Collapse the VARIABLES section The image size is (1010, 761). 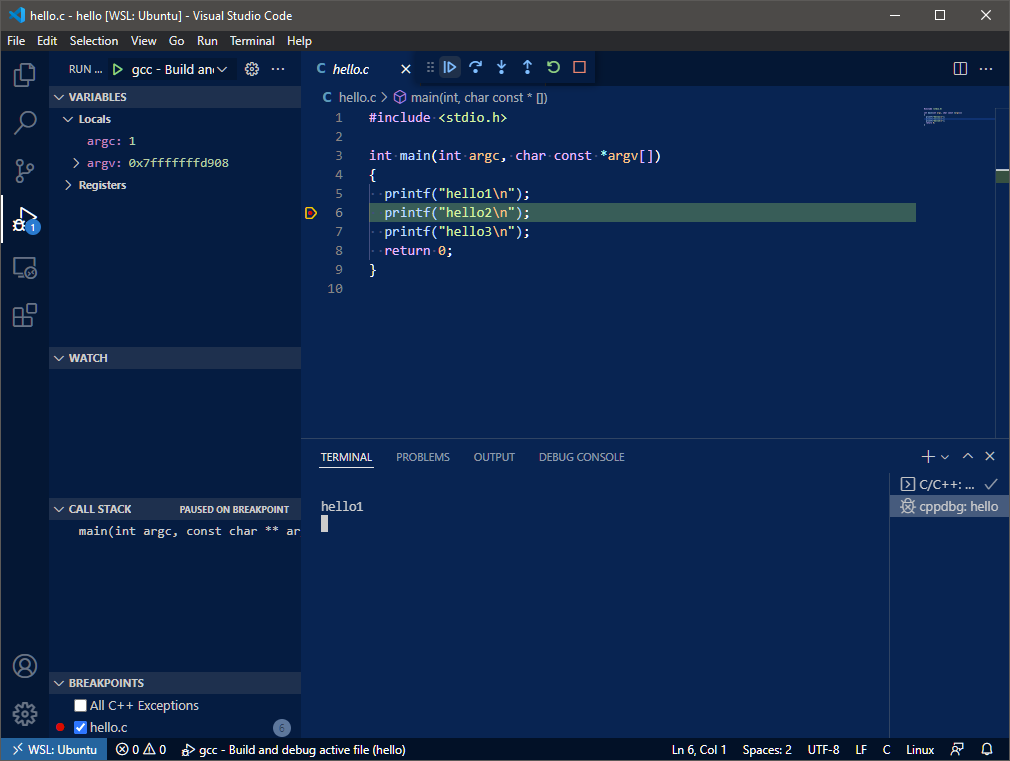tap(175, 97)
